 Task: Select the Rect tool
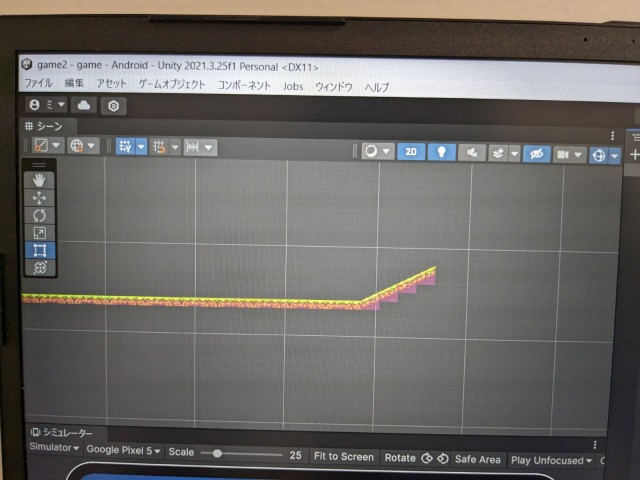click(x=40, y=249)
